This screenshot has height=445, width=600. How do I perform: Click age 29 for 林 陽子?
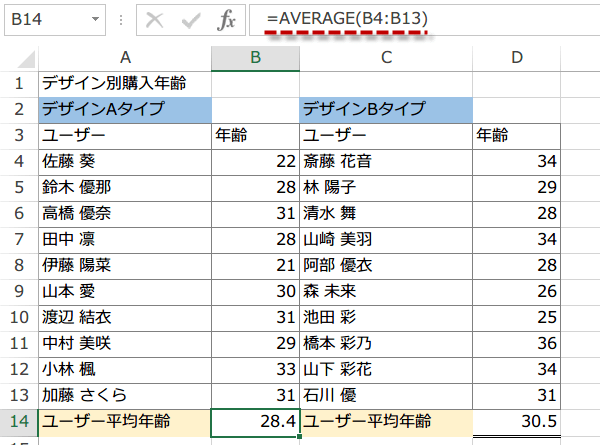coord(517,188)
